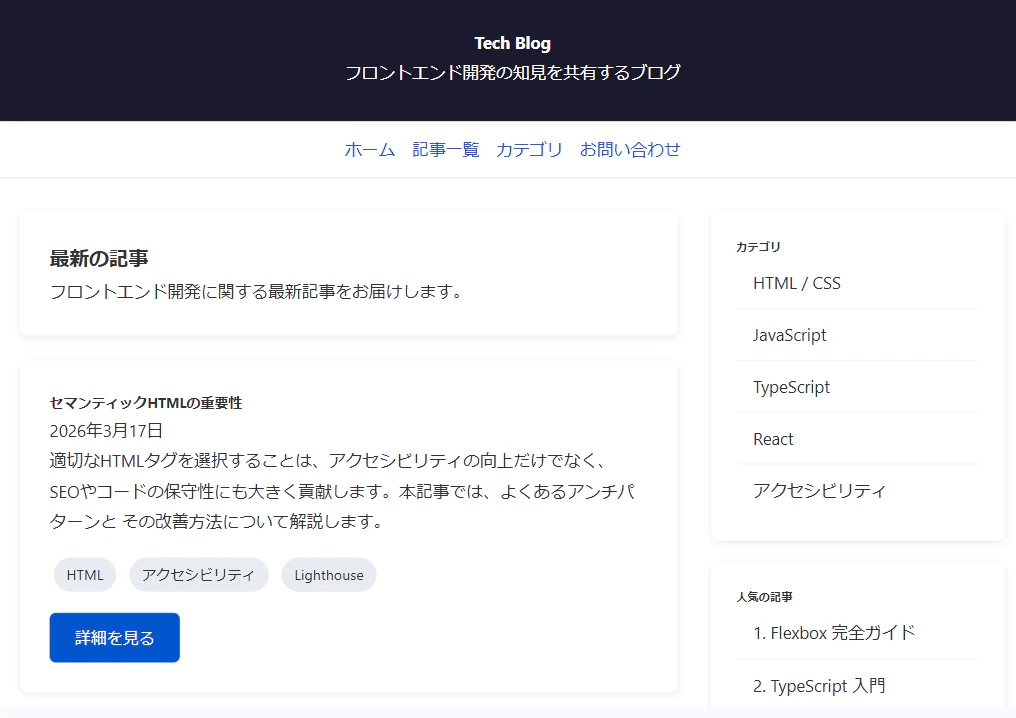The width and height of the screenshot is (1016, 718).
Task: Select the Lighthouse tag chip
Action: 329,575
